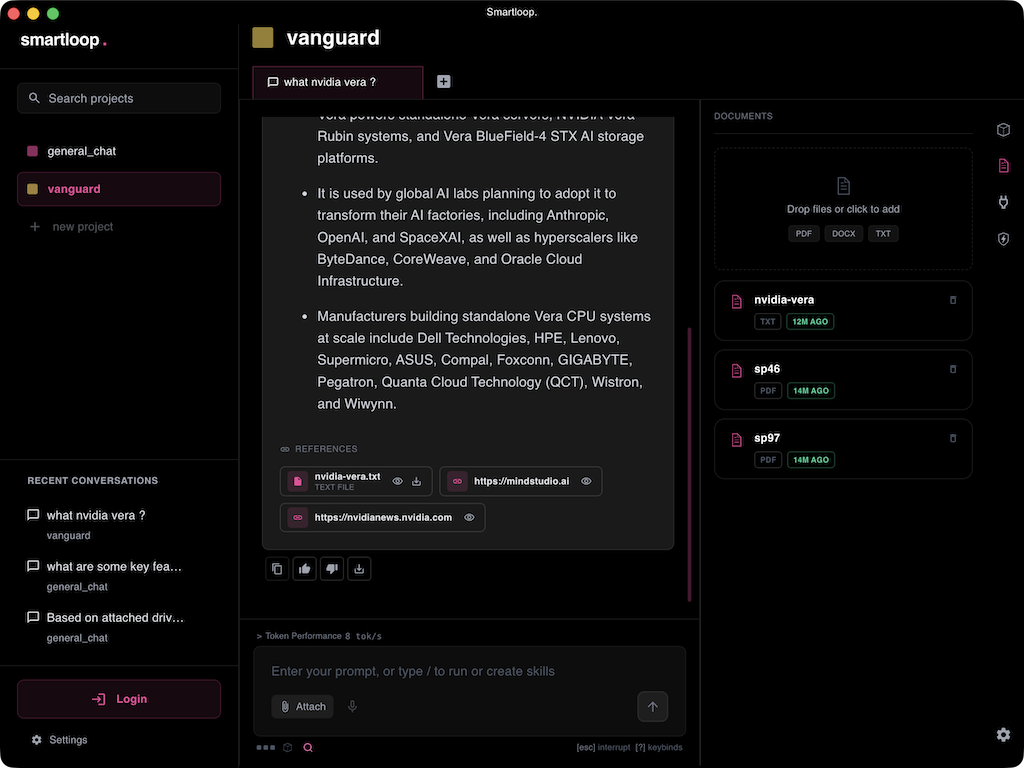This screenshot has height=768, width=1024.
Task: Click the chat scrollbar
Action: (x=689, y=464)
